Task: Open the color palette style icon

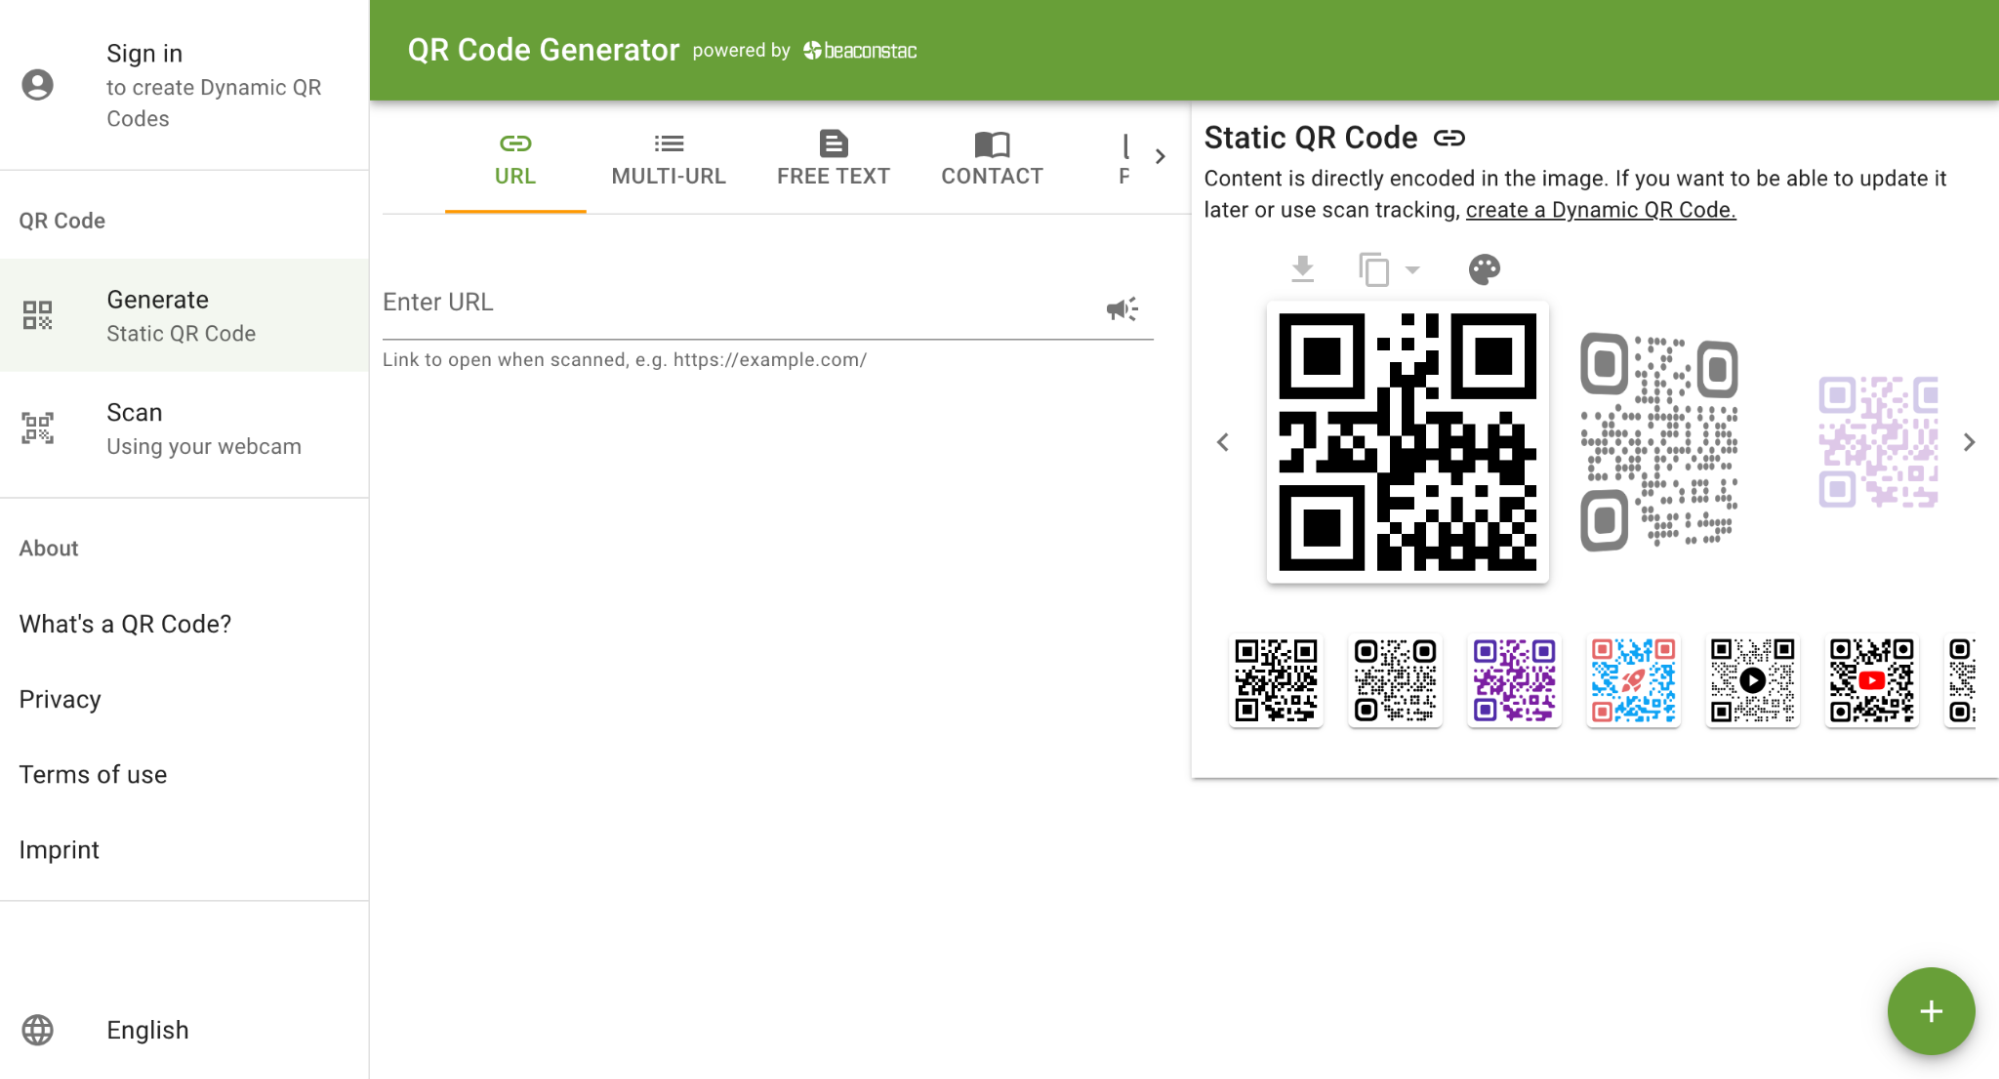Action: (1484, 269)
